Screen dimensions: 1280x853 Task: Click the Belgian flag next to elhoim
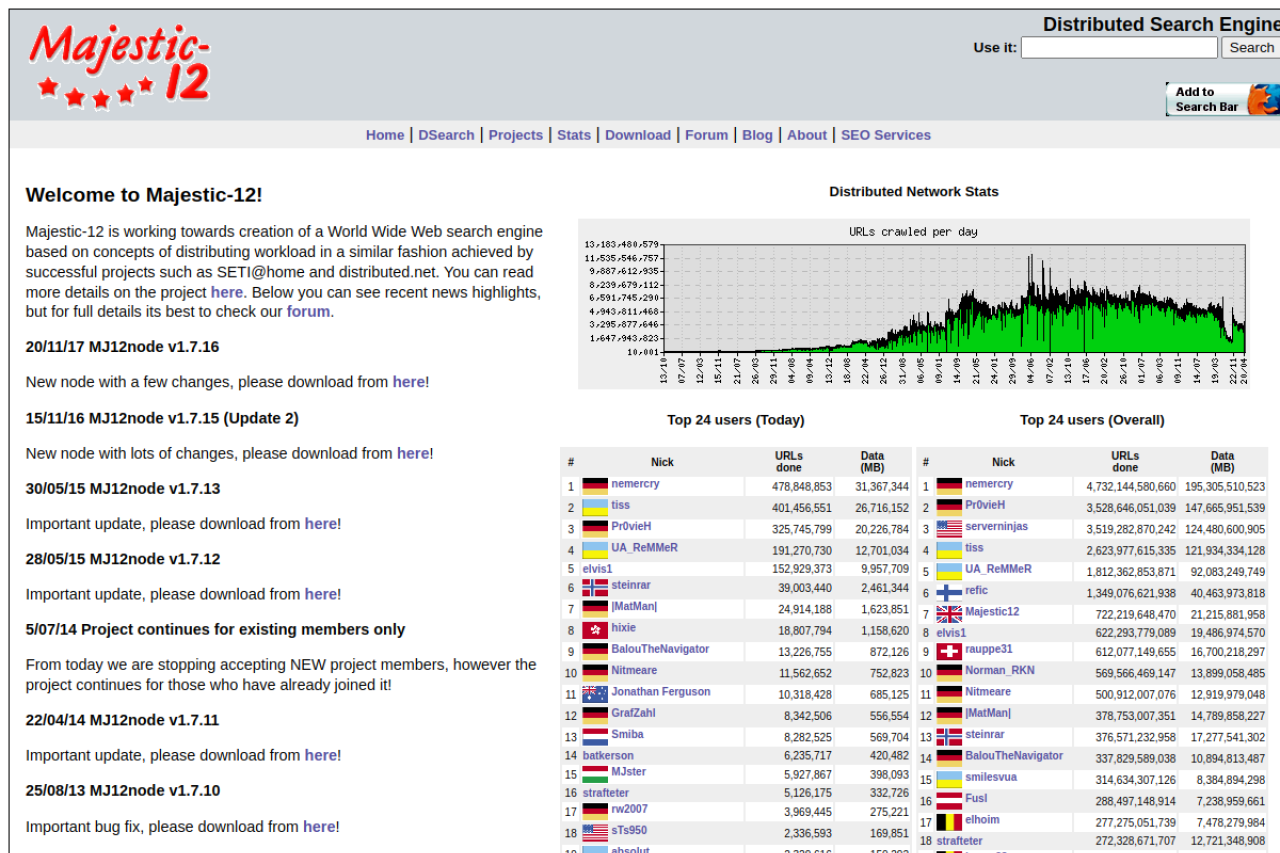949,822
